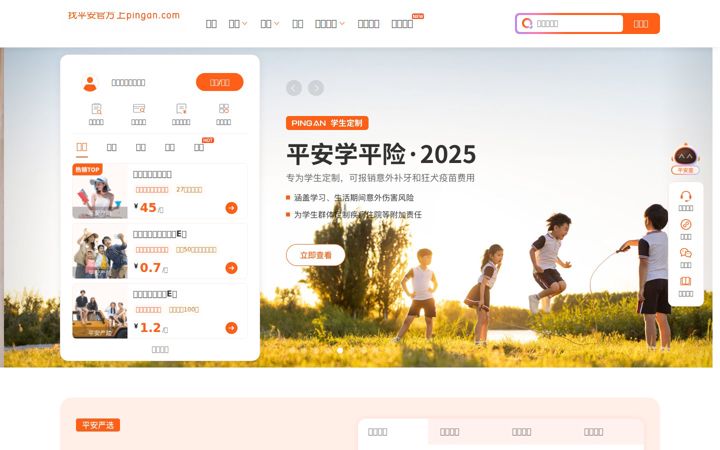
Task: Click the magnifier icon inside the search box
Action: 527,23
